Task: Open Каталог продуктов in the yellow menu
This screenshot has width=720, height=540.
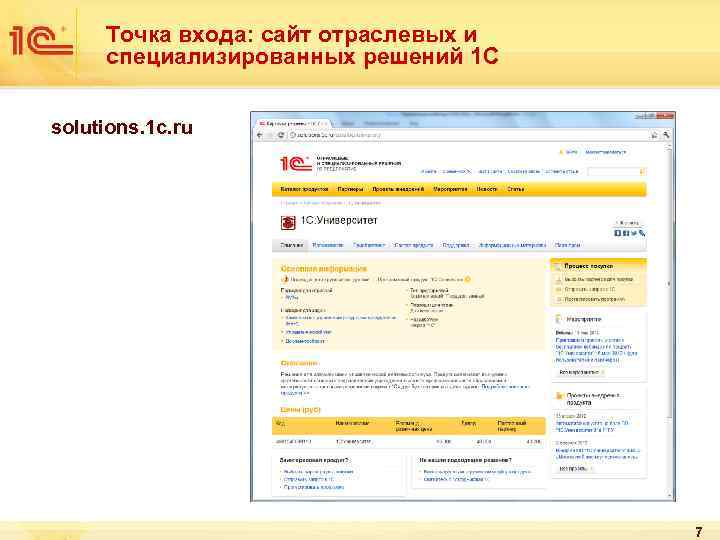Action: 304,189
